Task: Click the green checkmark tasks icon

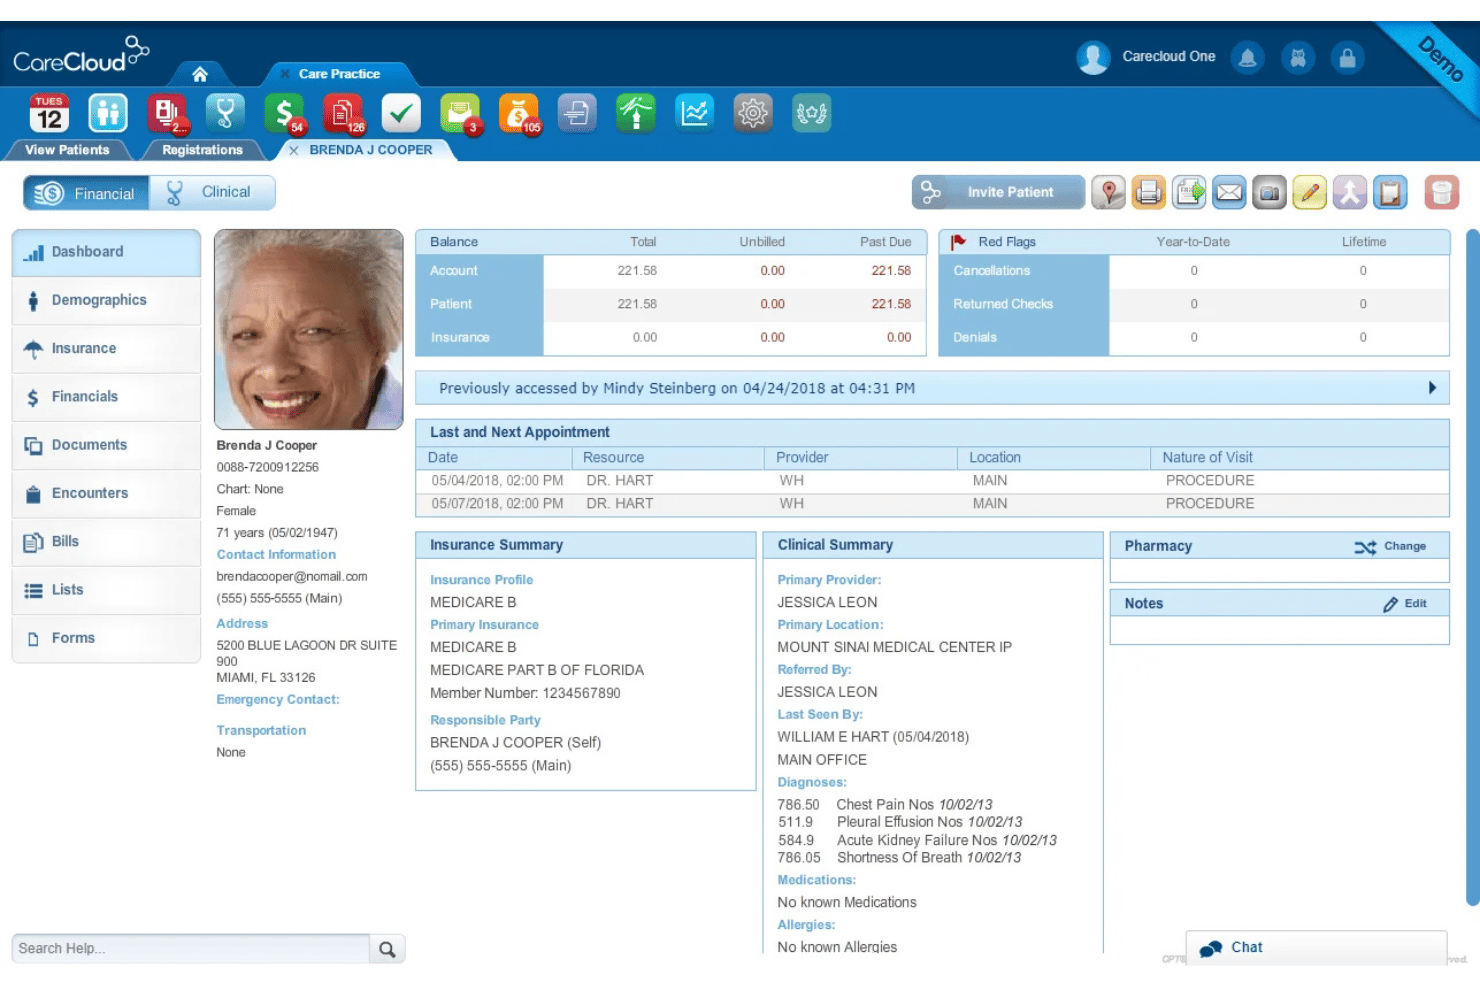Action: 401,113
